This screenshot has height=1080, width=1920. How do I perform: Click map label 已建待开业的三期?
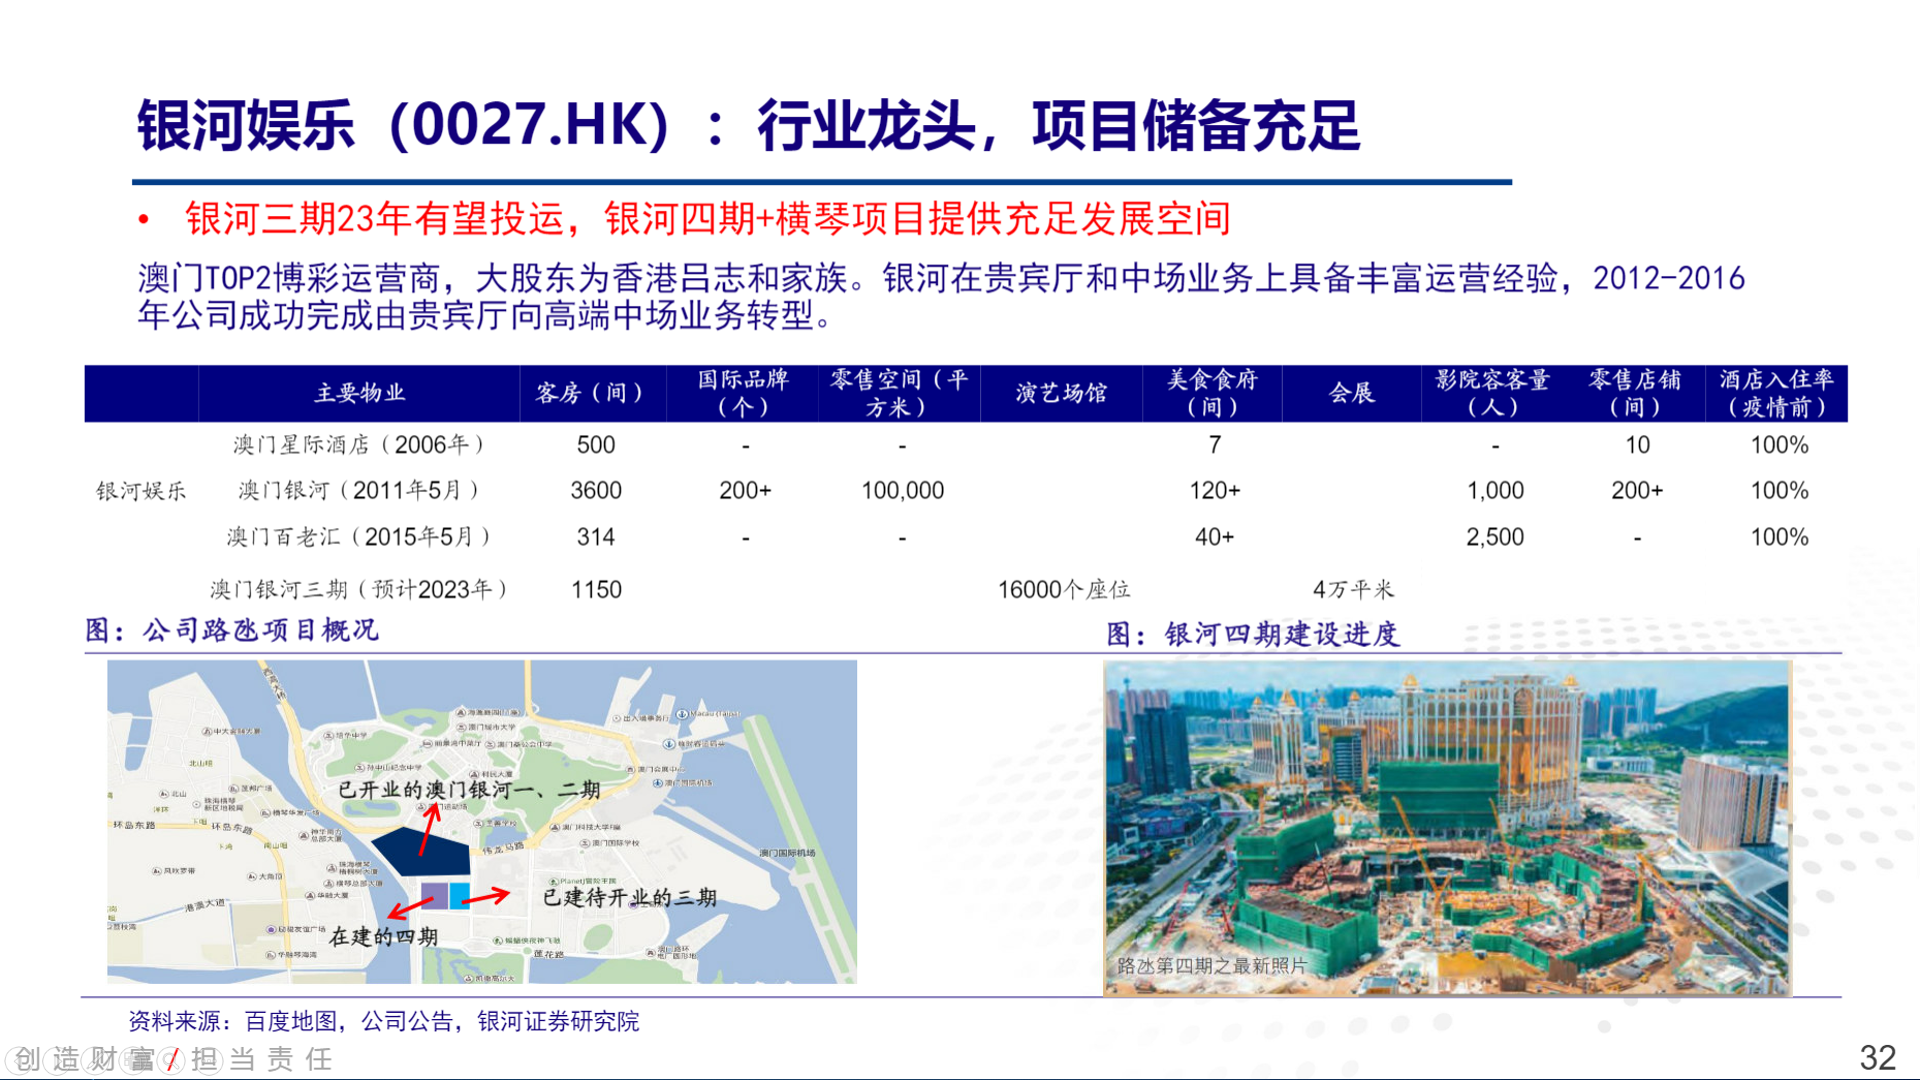coord(629,898)
